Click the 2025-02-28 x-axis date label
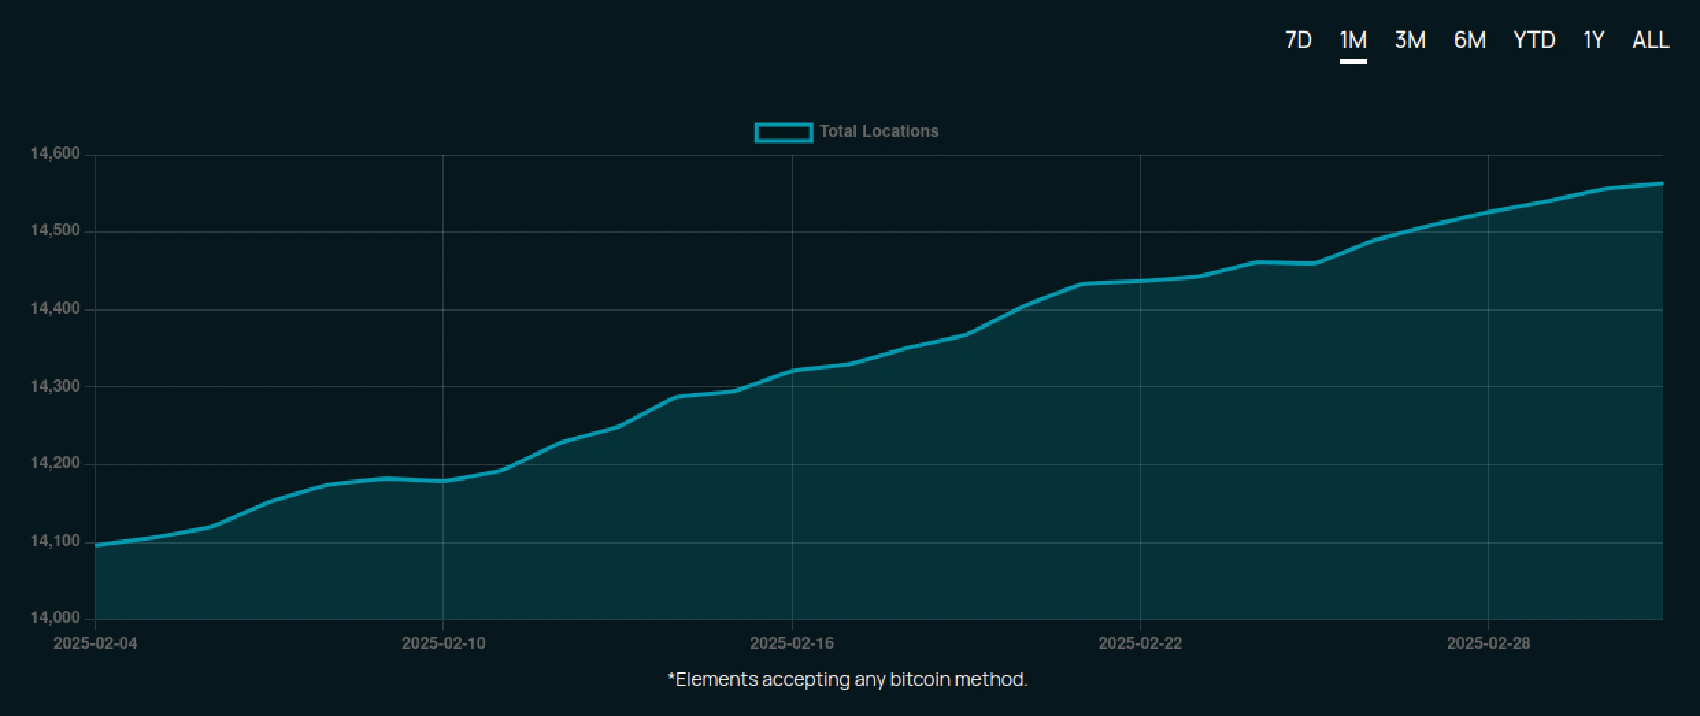The height and width of the screenshot is (716, 1700). point(1488,643)
